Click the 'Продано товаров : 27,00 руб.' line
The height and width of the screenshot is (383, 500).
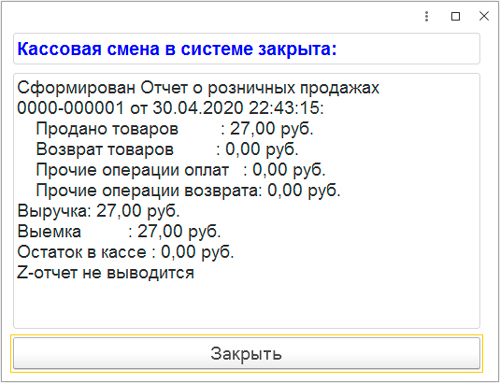pos(175,129)
